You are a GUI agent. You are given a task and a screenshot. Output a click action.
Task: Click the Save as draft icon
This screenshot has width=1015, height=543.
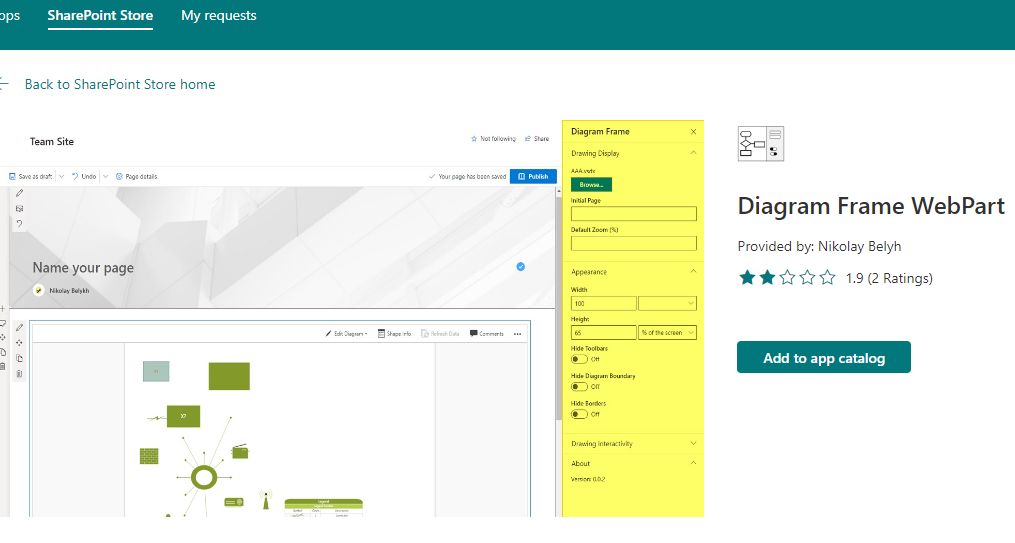[12, 176]
